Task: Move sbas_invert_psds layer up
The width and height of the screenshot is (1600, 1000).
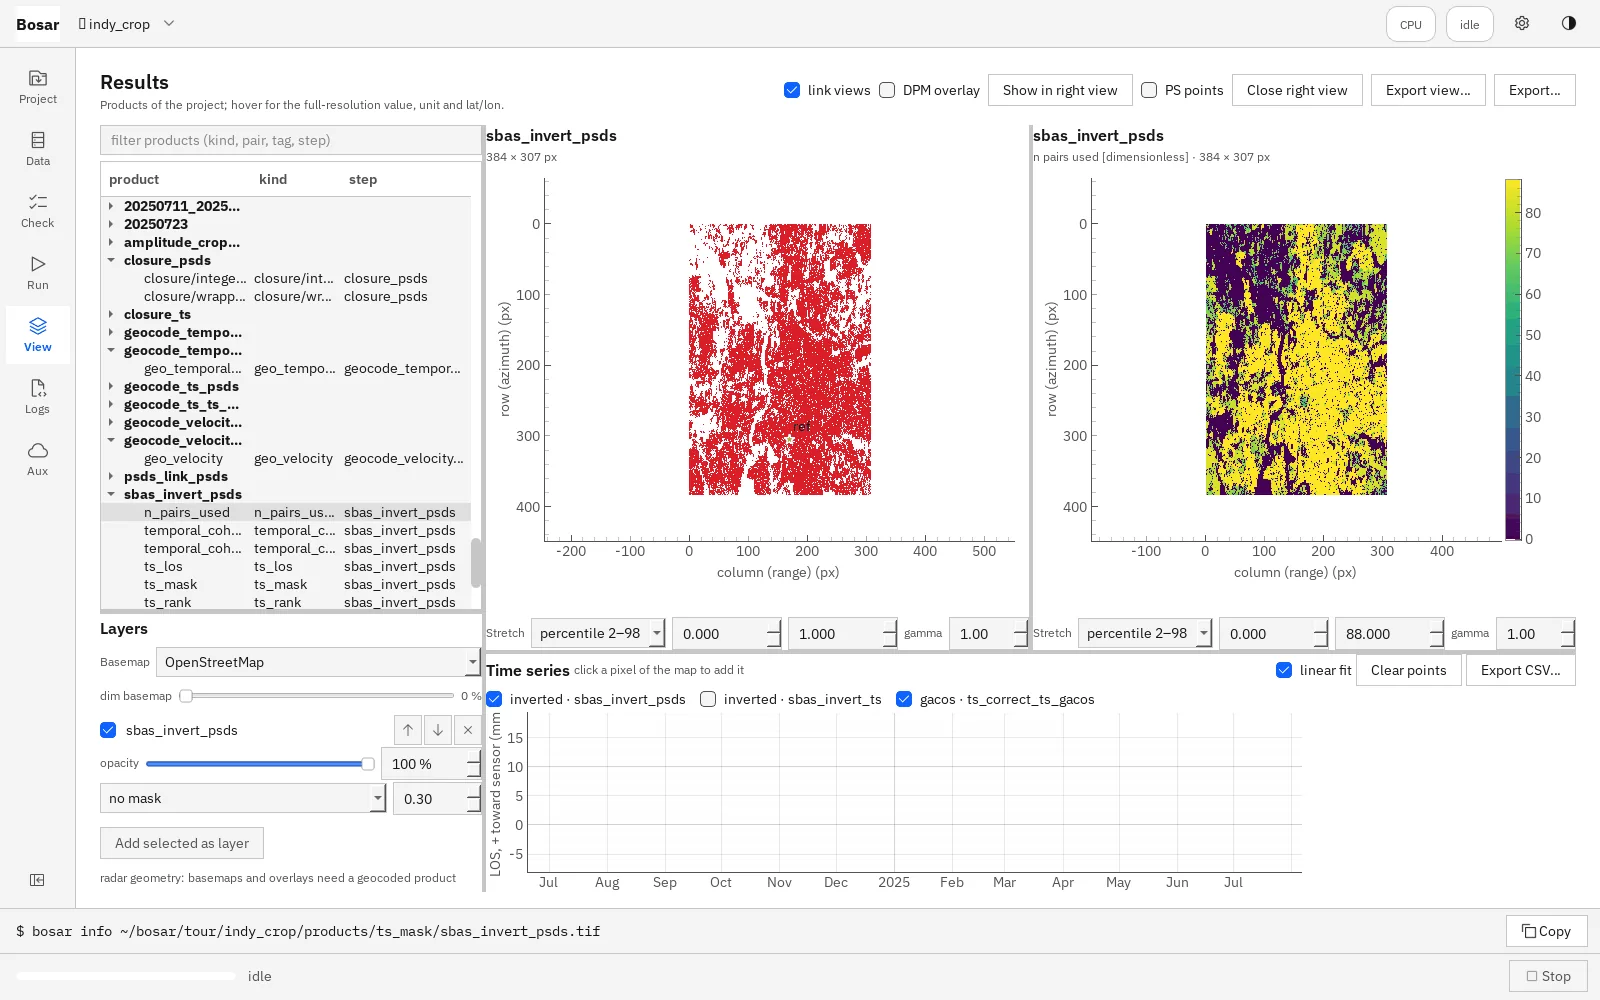Action: (x=408, y=730)
